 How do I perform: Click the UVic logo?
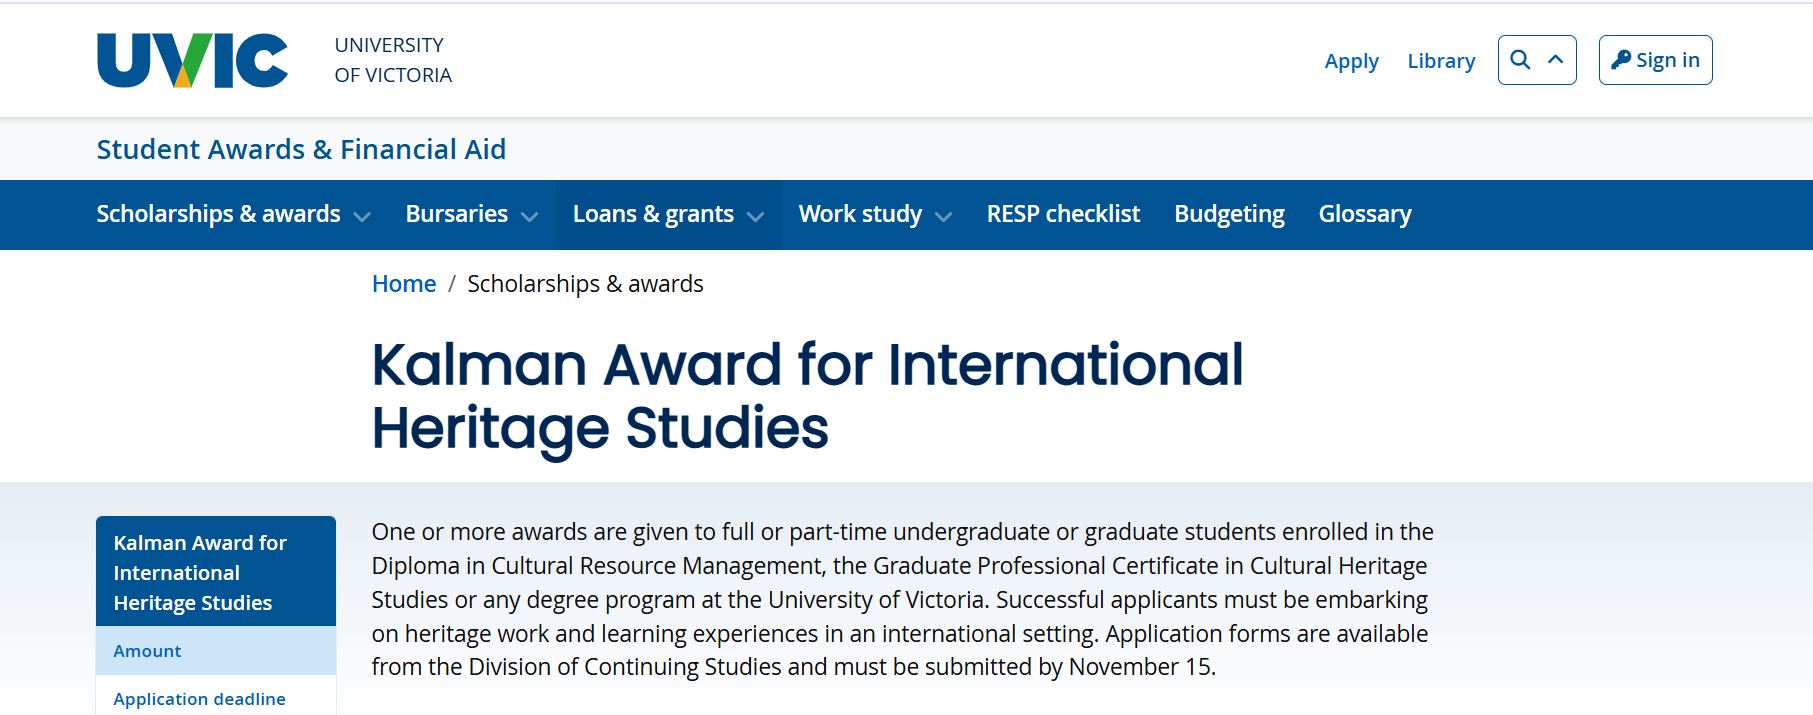(192, 61)
